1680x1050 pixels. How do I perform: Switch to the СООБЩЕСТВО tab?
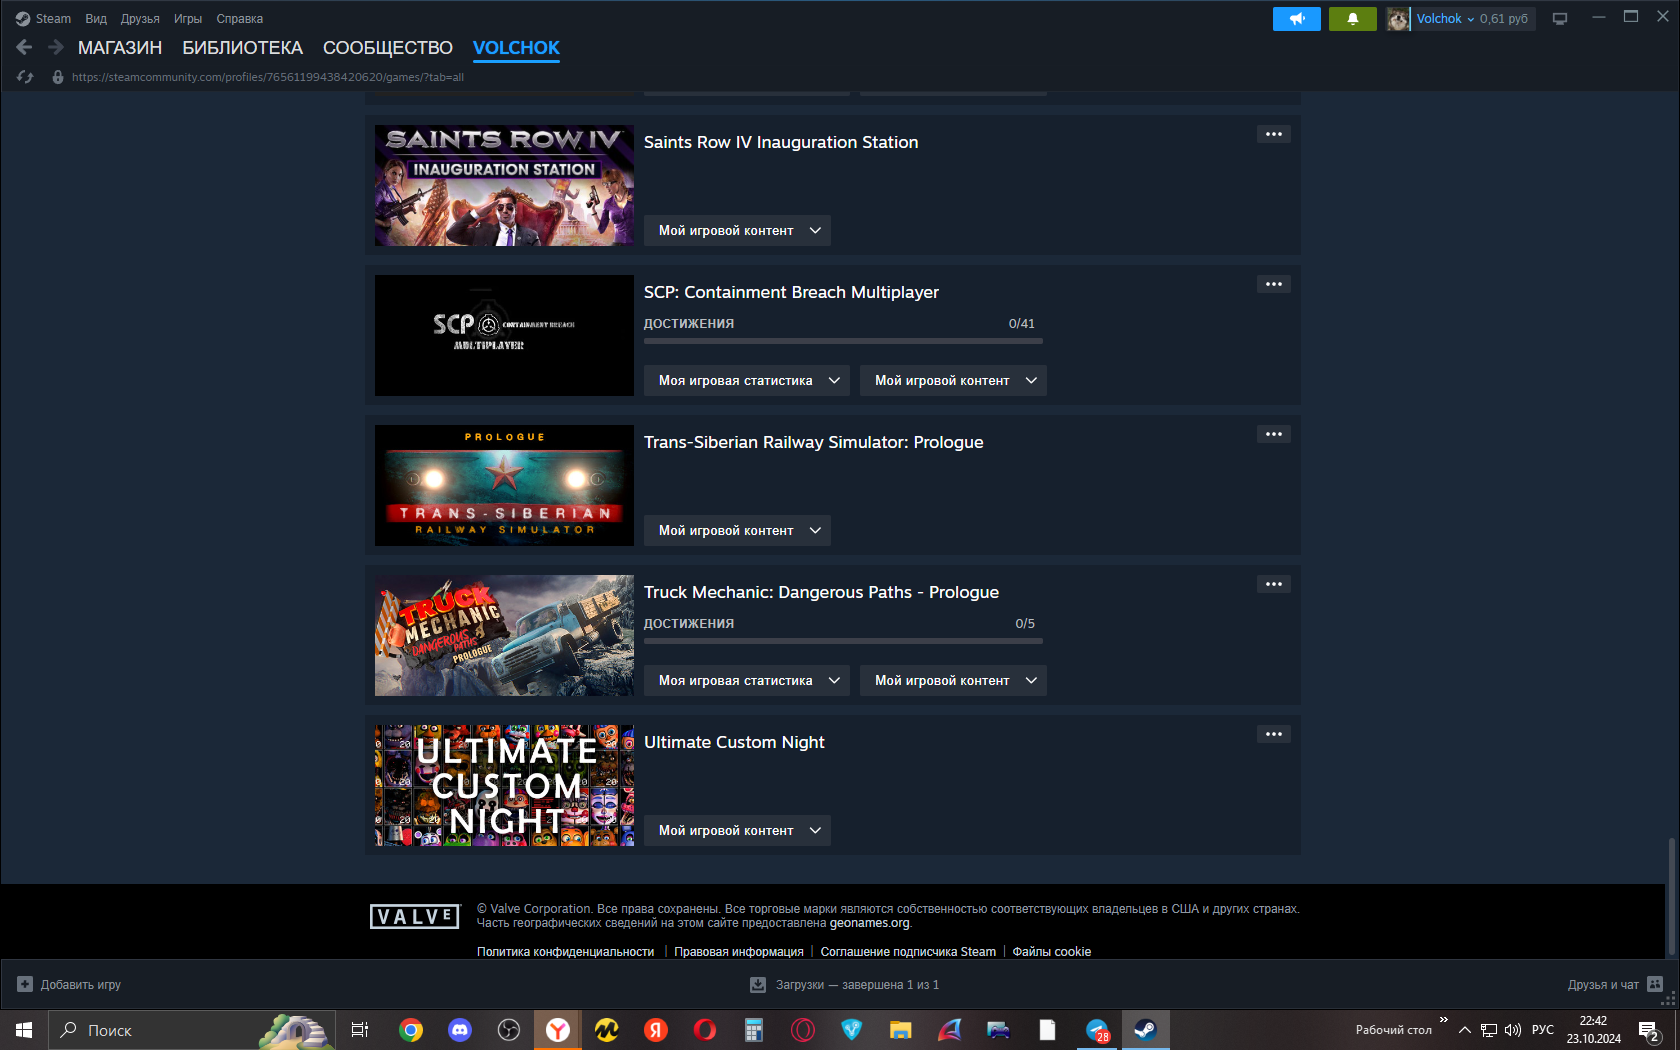tap(388, 48)
